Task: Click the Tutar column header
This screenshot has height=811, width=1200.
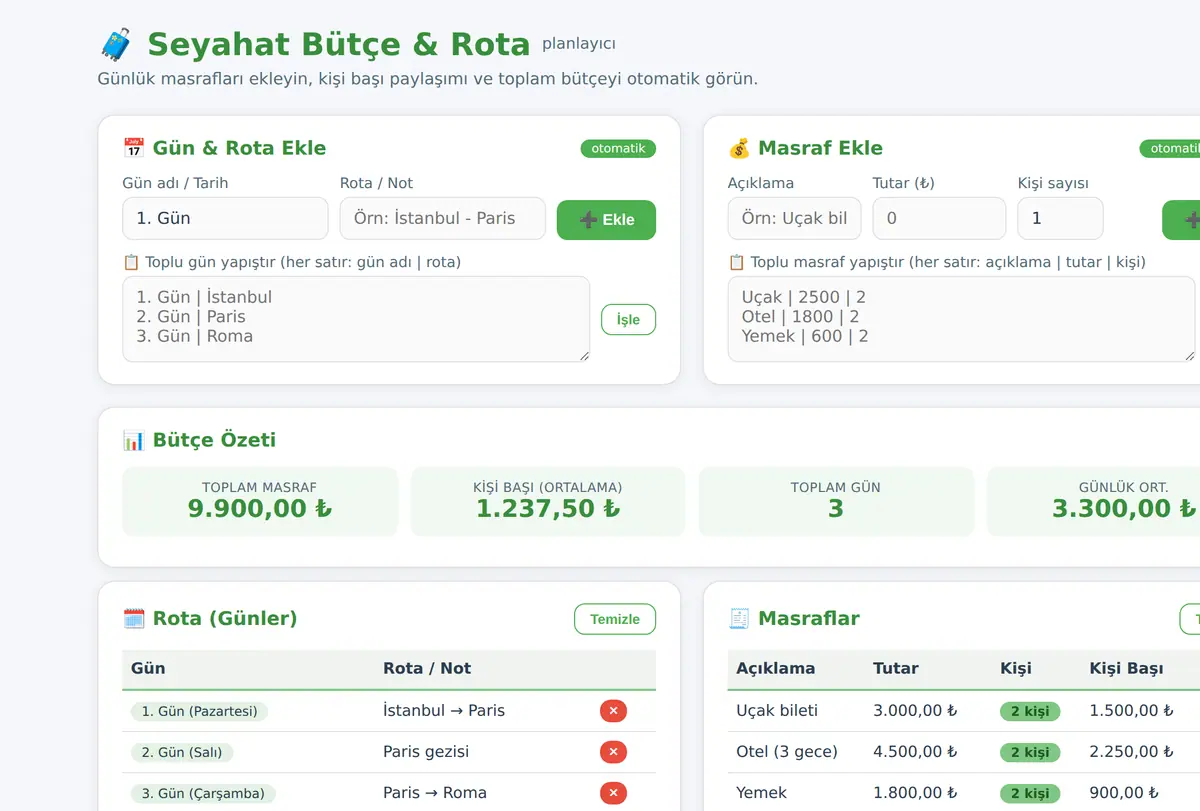Action: pyautogui.click(x=896, y=669)
